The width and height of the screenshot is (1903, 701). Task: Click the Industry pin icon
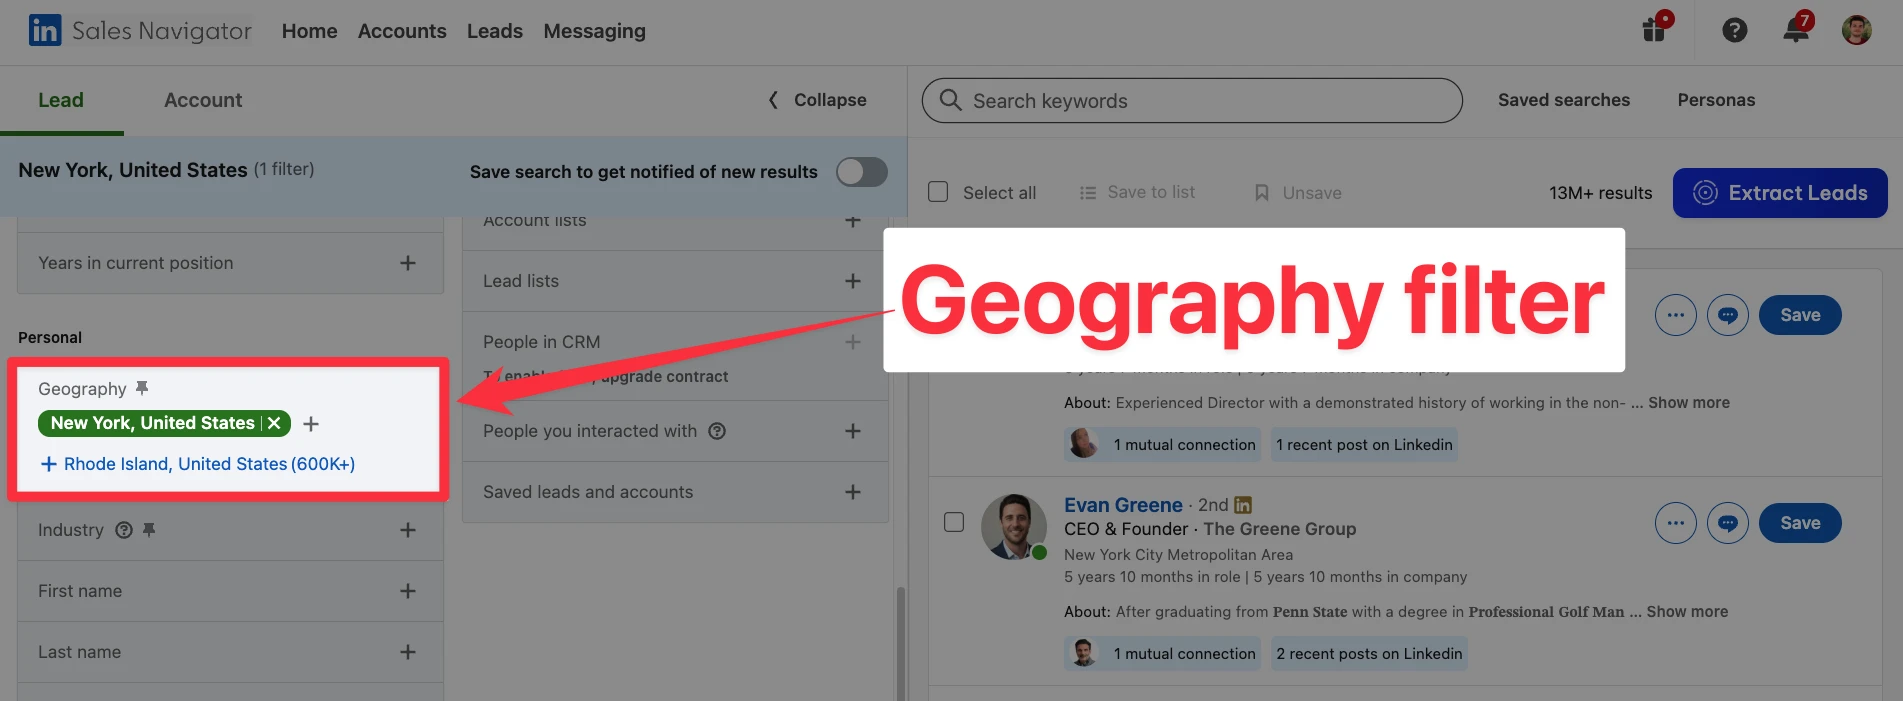coord(149,530)
